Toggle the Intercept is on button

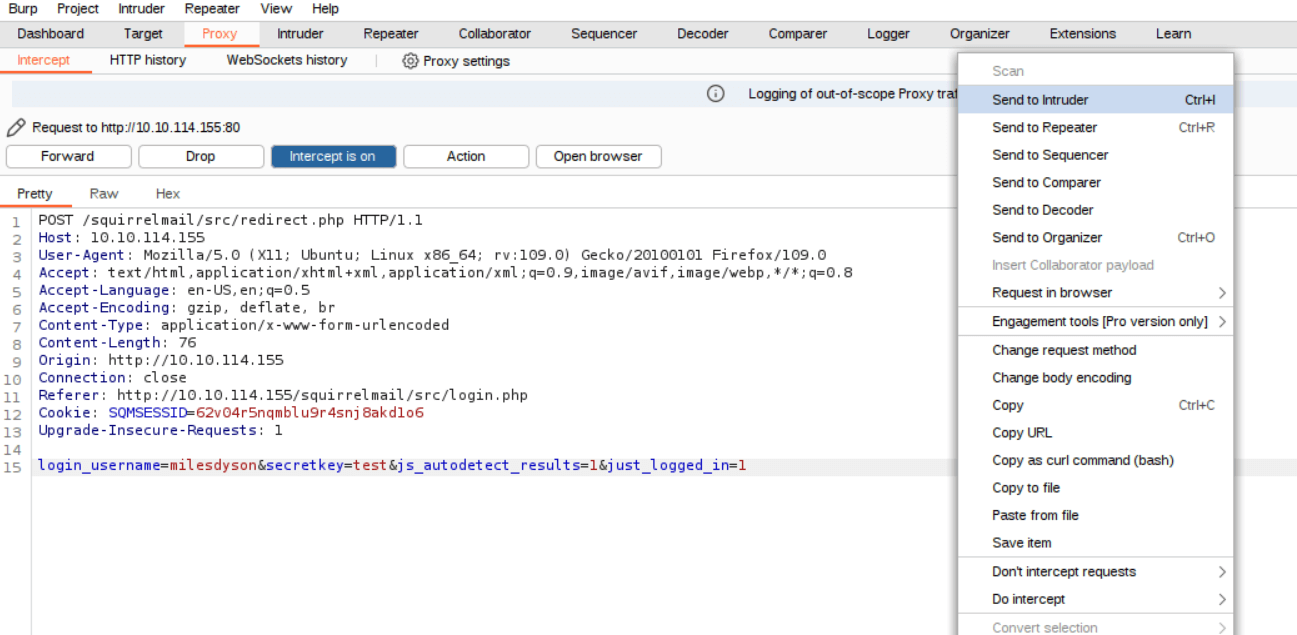point(333,157)
